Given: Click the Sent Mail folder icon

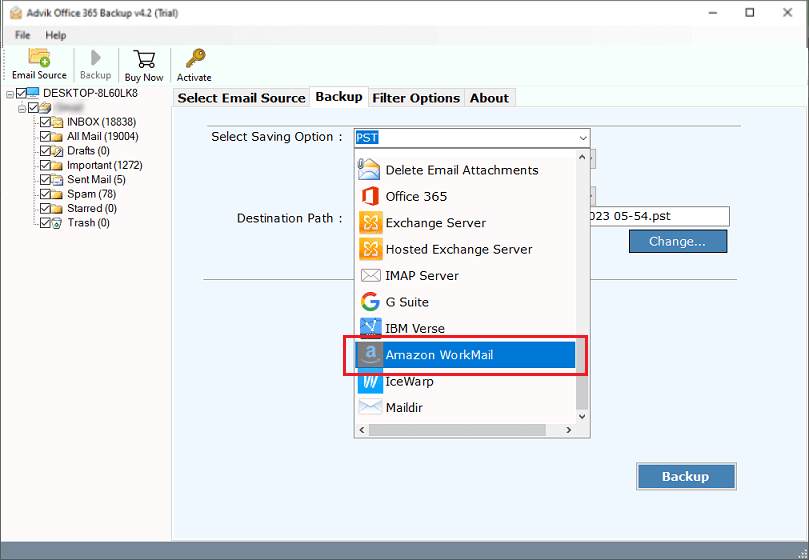Looking at the screenshot, I should pos(57,180).
